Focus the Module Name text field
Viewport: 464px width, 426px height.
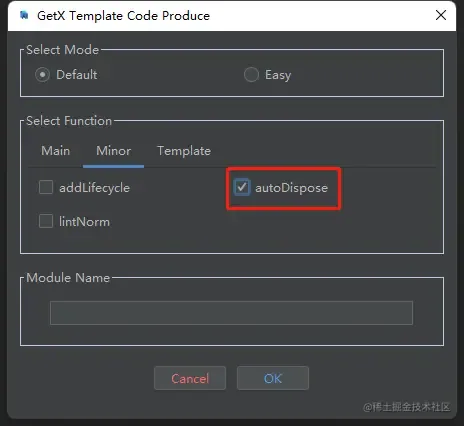(231, 313)
